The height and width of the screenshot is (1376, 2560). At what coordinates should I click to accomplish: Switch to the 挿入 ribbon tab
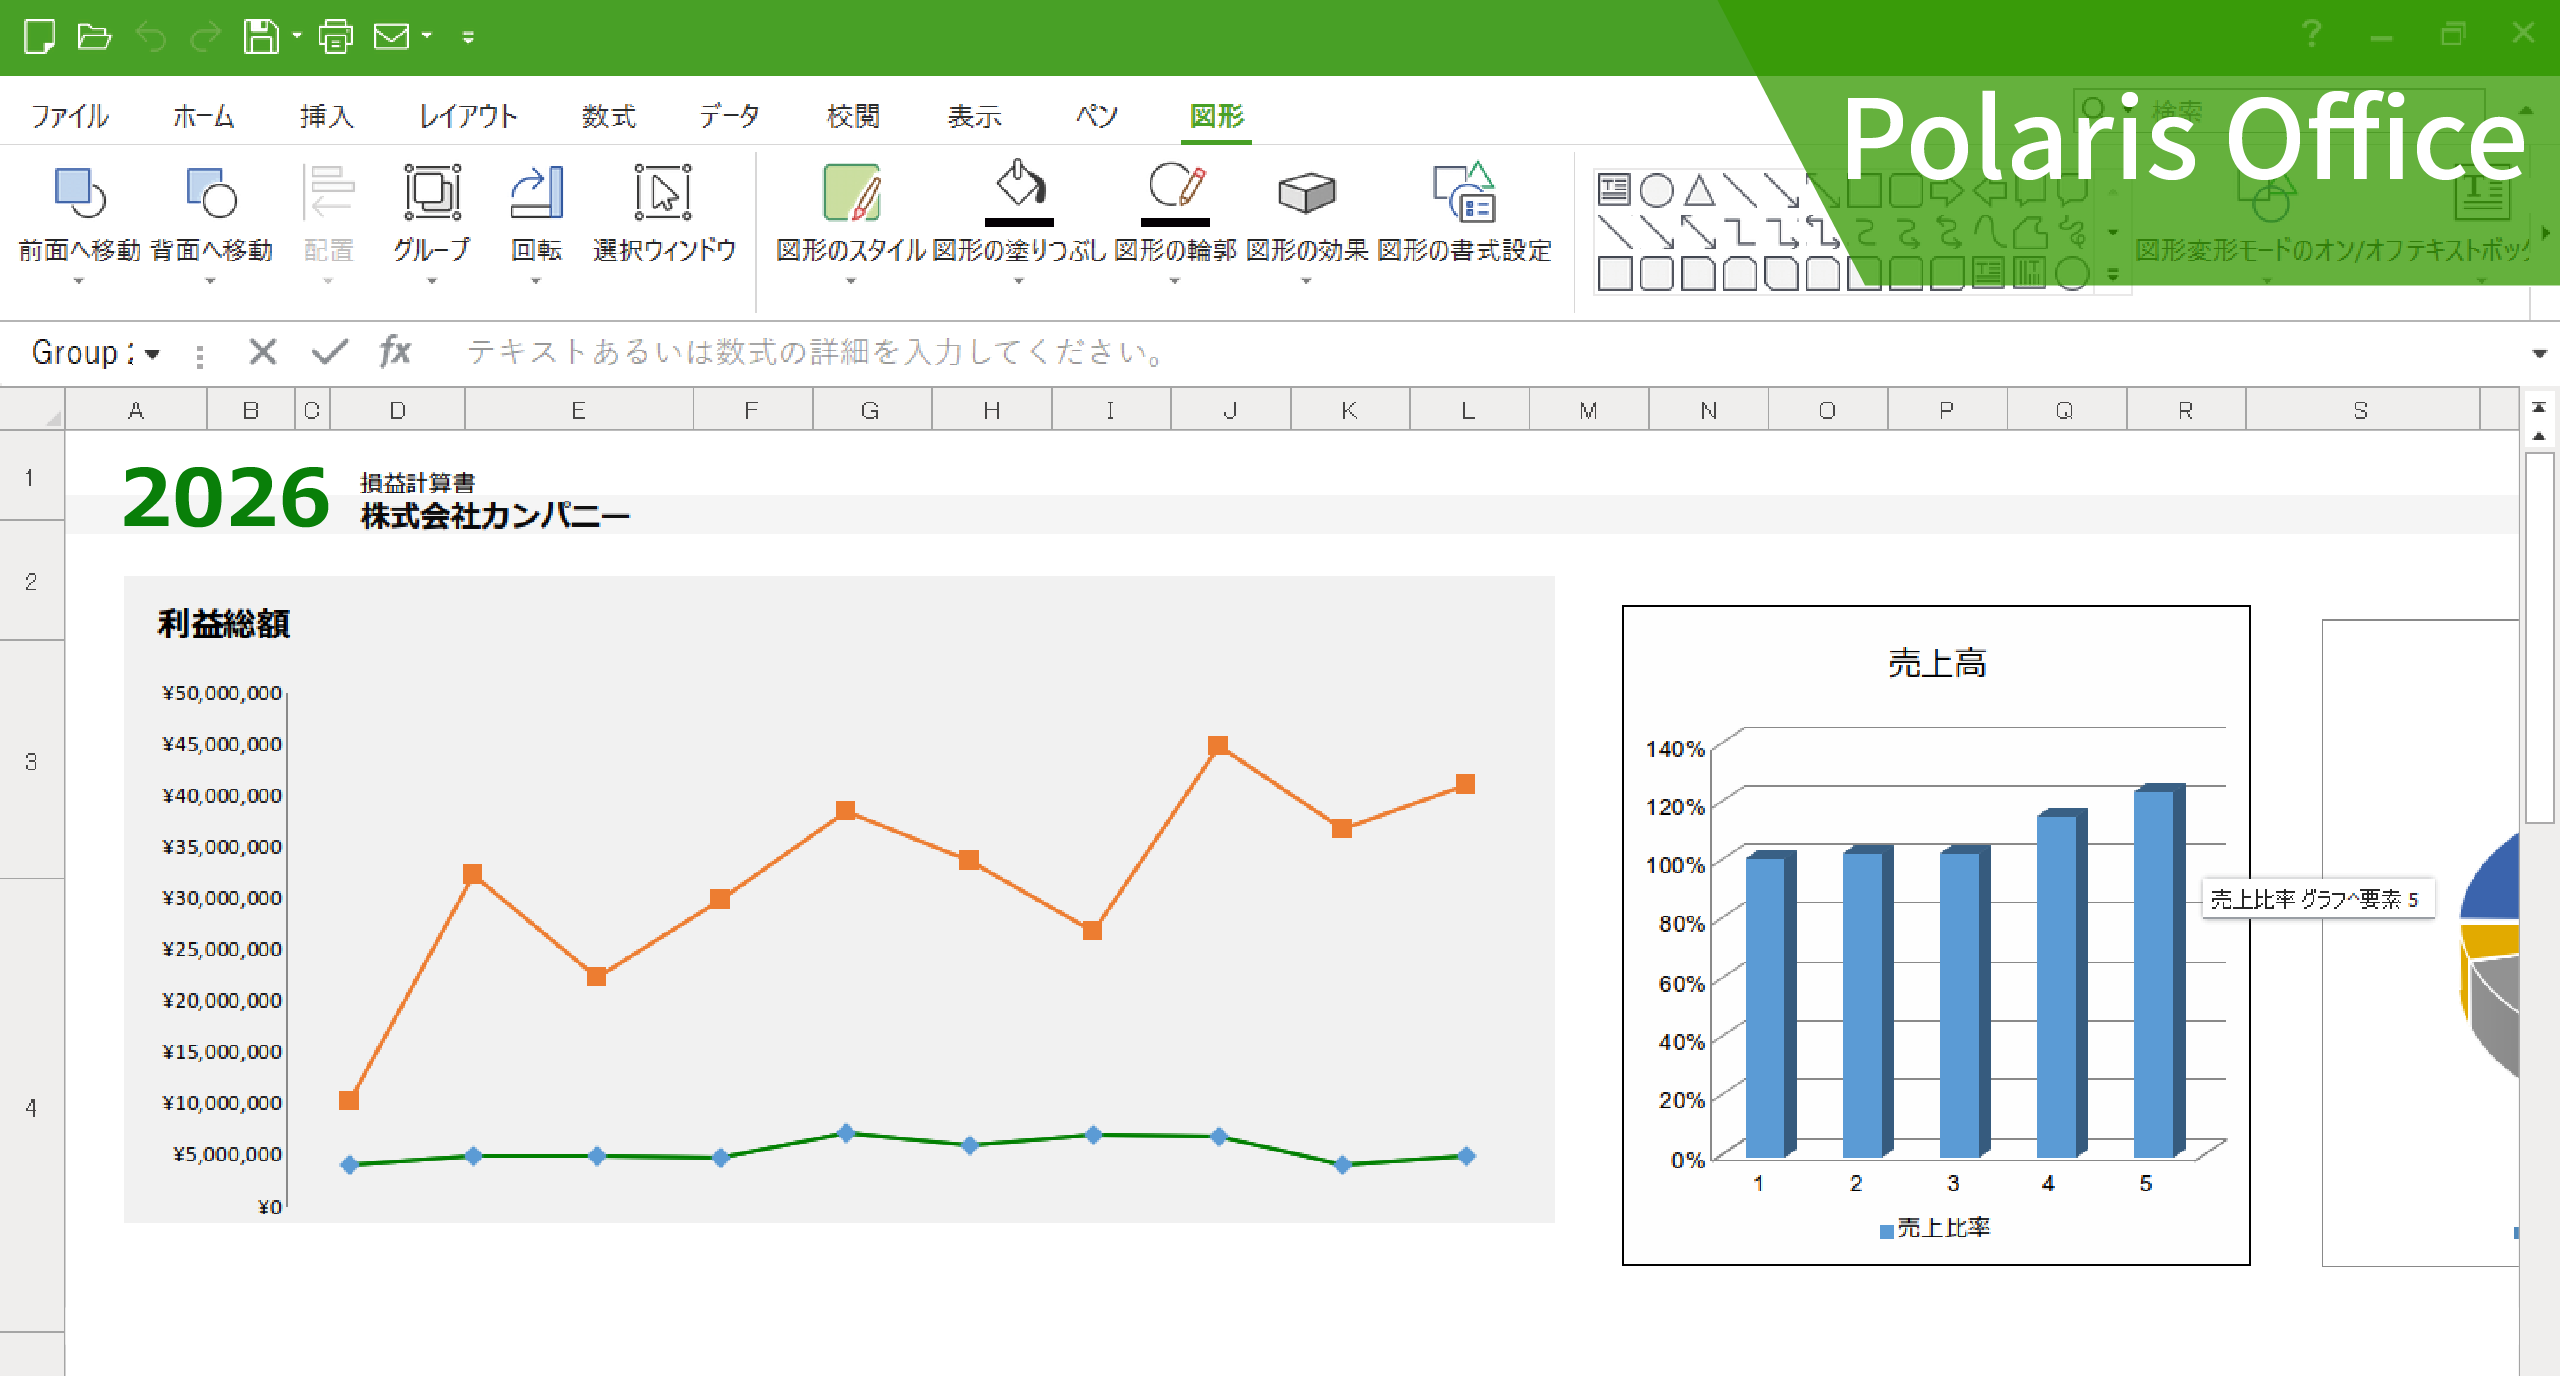[327, 115]
